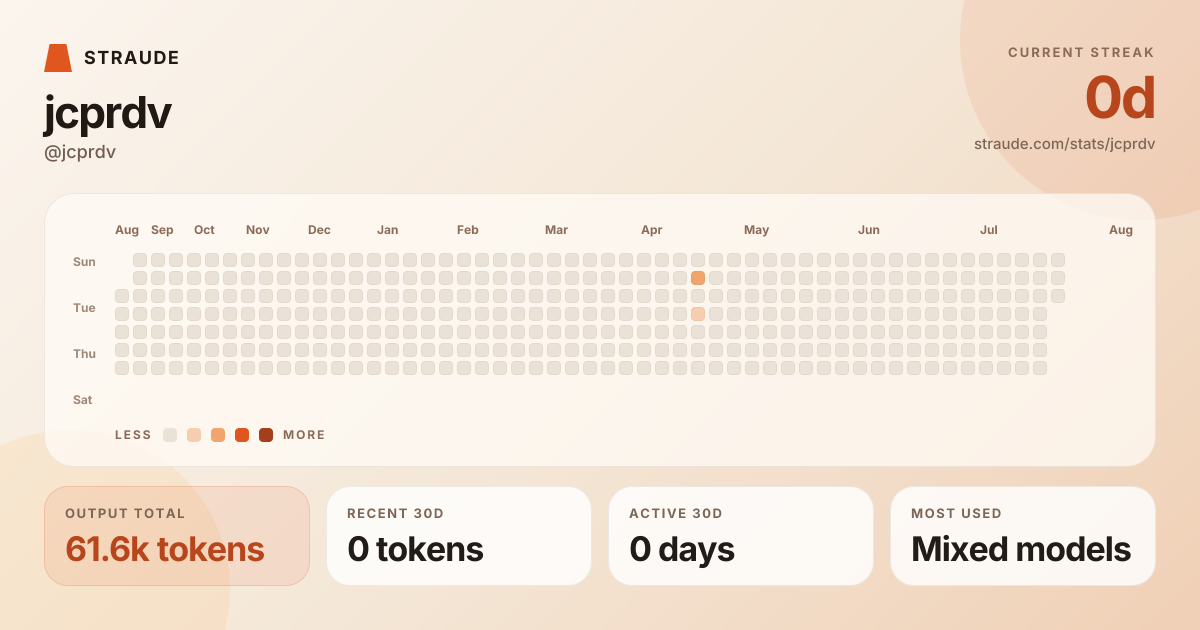The width and height of the screenshot is (1200, 630).
Task: Click the orange Straude logo icon
Action: [x=58, y=58]
